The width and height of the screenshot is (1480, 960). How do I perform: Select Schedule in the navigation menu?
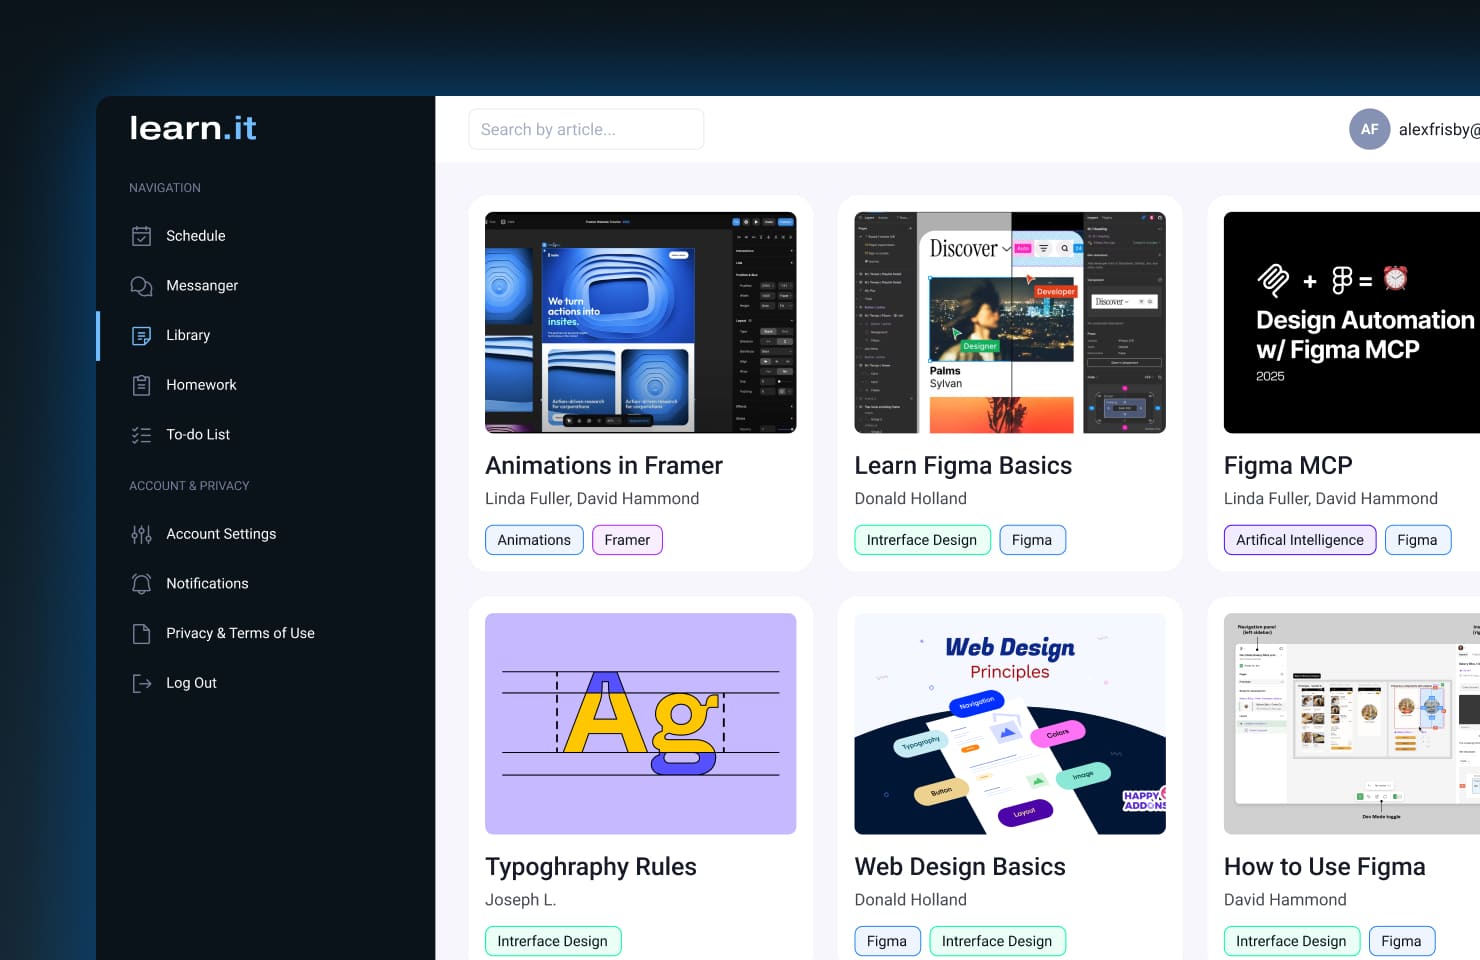point(195,235)
